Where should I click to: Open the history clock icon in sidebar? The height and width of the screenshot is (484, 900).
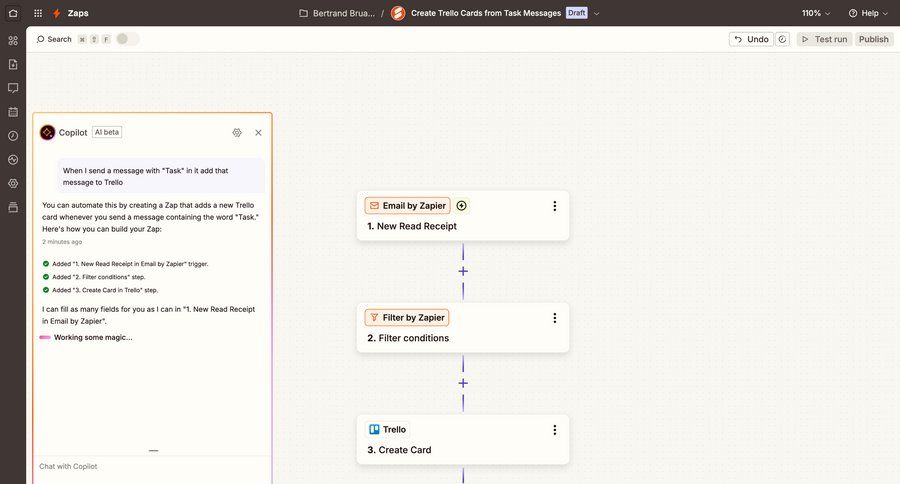13,135
